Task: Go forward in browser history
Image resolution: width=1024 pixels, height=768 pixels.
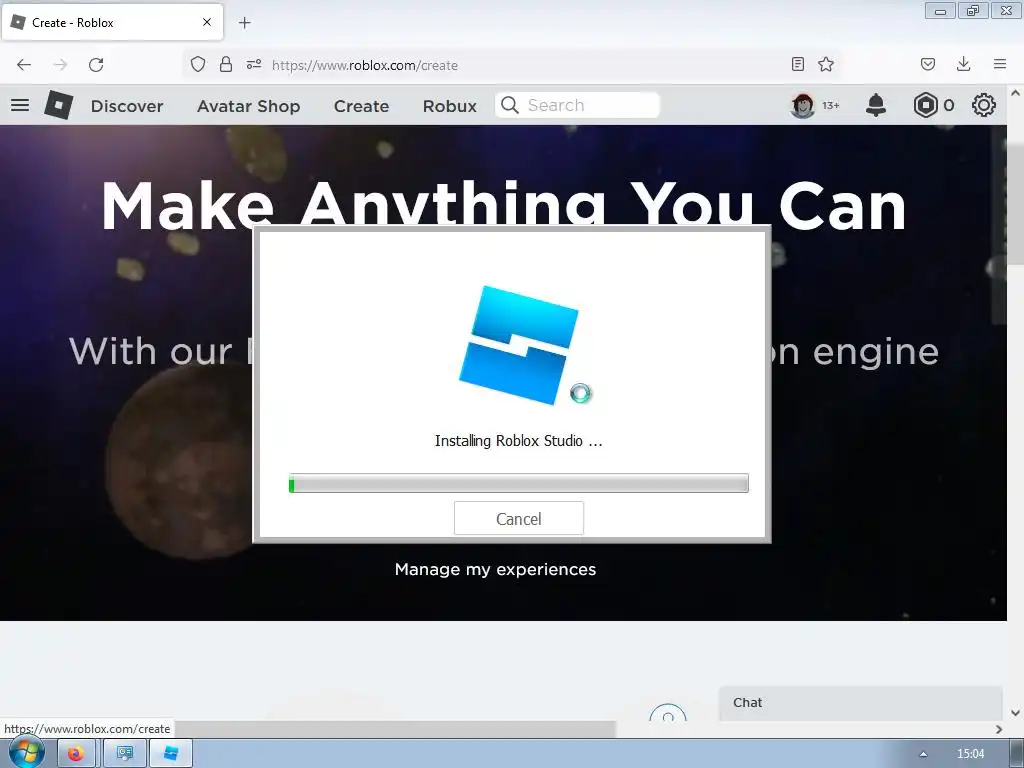Action: [x=60, y=65]
